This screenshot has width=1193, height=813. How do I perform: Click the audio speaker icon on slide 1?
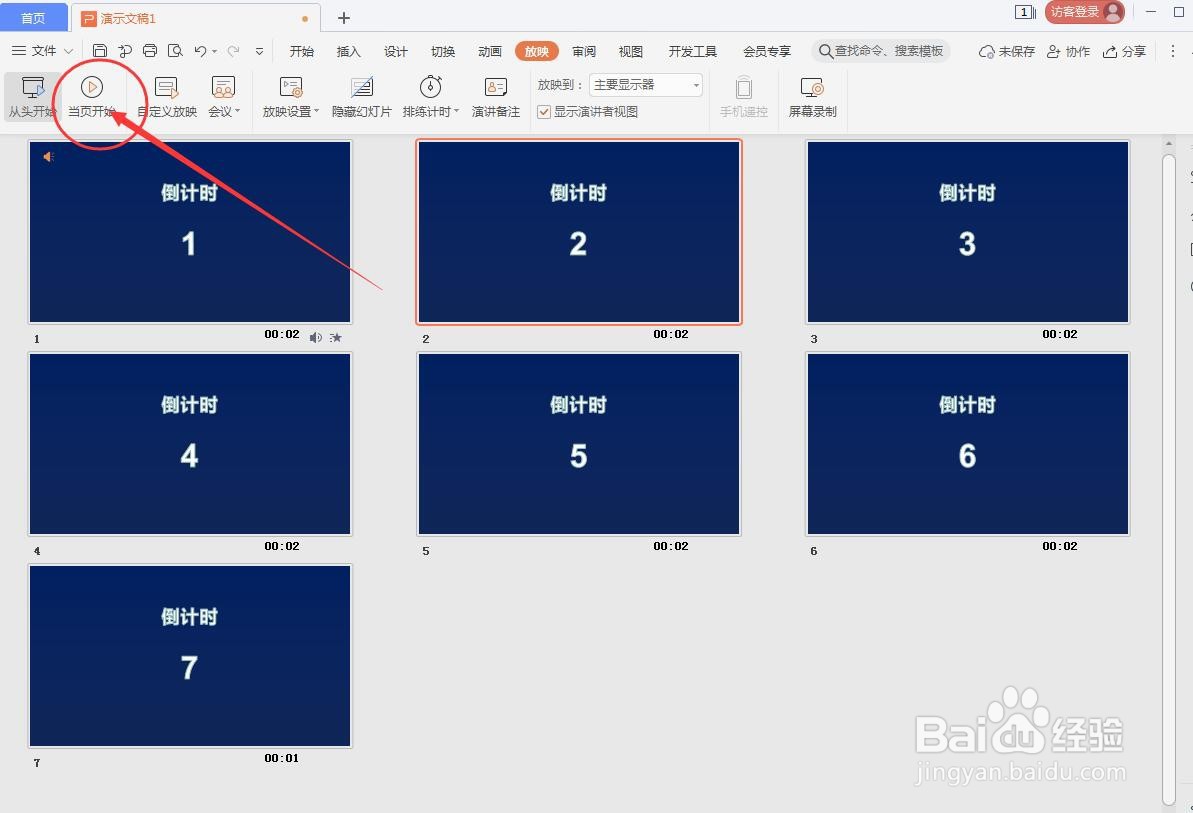click(49, 157)
